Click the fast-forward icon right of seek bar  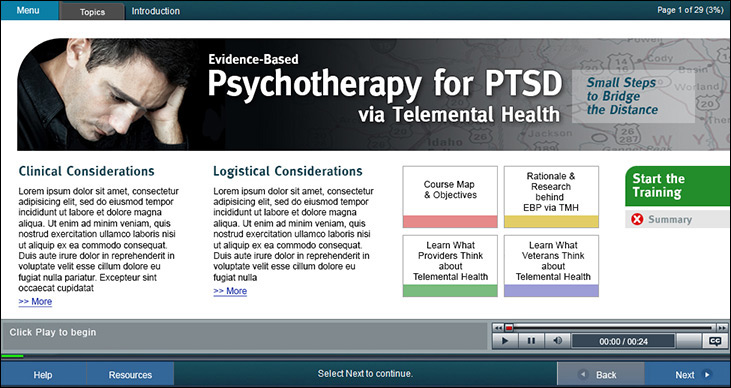(x=722, y=328)
